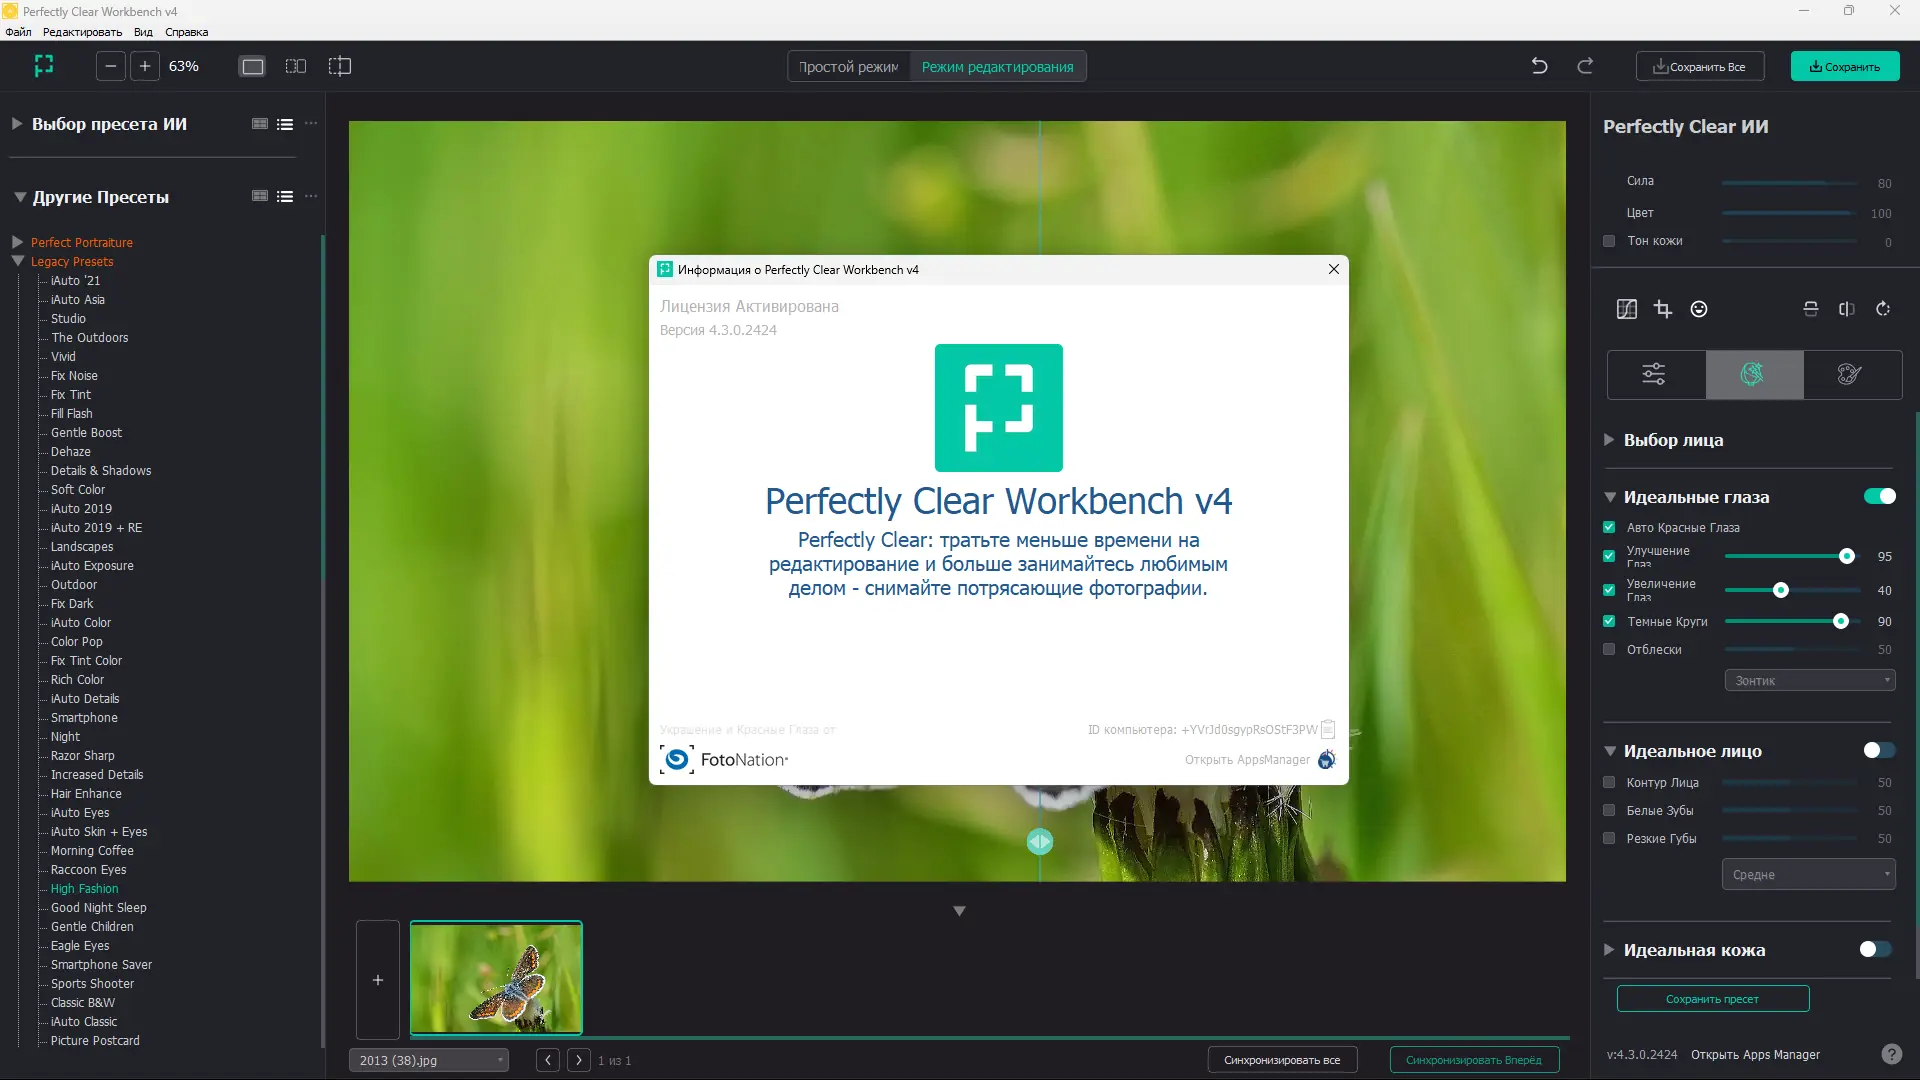Click the undo arrow icon
1920x1080 pixels.
coord(1539,66)
